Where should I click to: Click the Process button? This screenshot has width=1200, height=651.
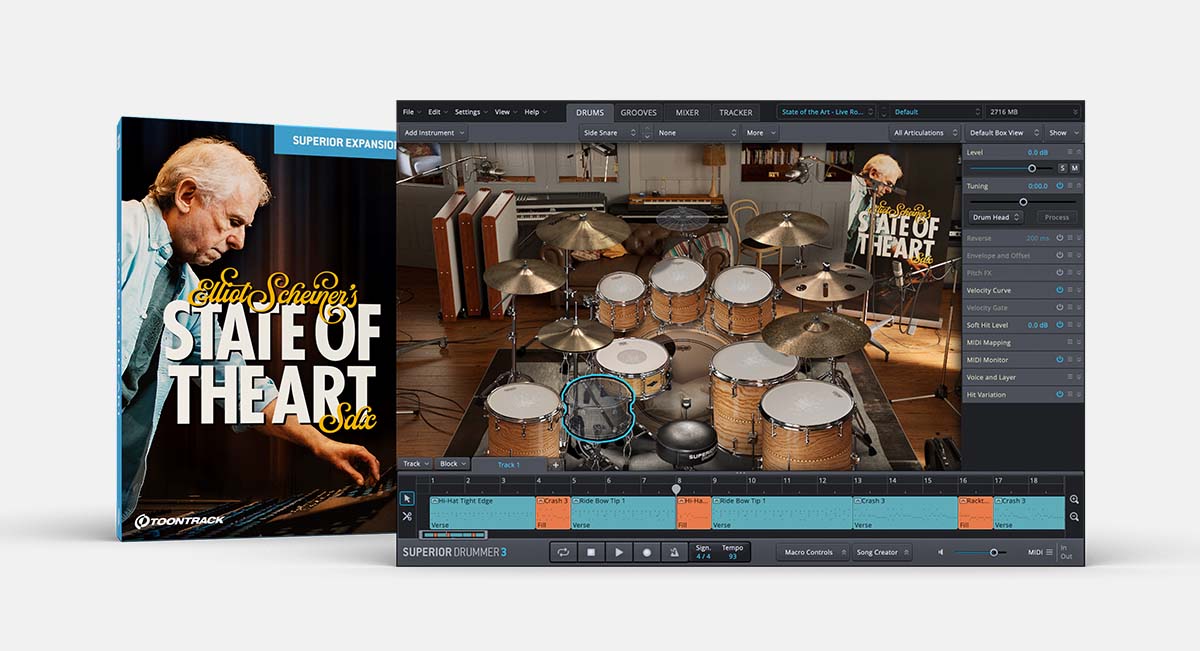pyautogui.click(x=1057, y=217)
